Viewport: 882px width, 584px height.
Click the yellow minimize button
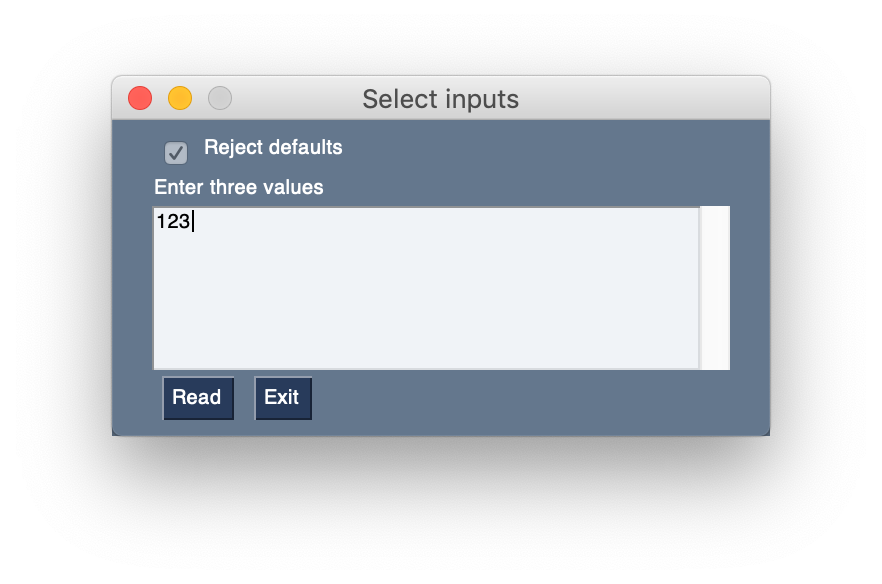click(x=179, y=98)
